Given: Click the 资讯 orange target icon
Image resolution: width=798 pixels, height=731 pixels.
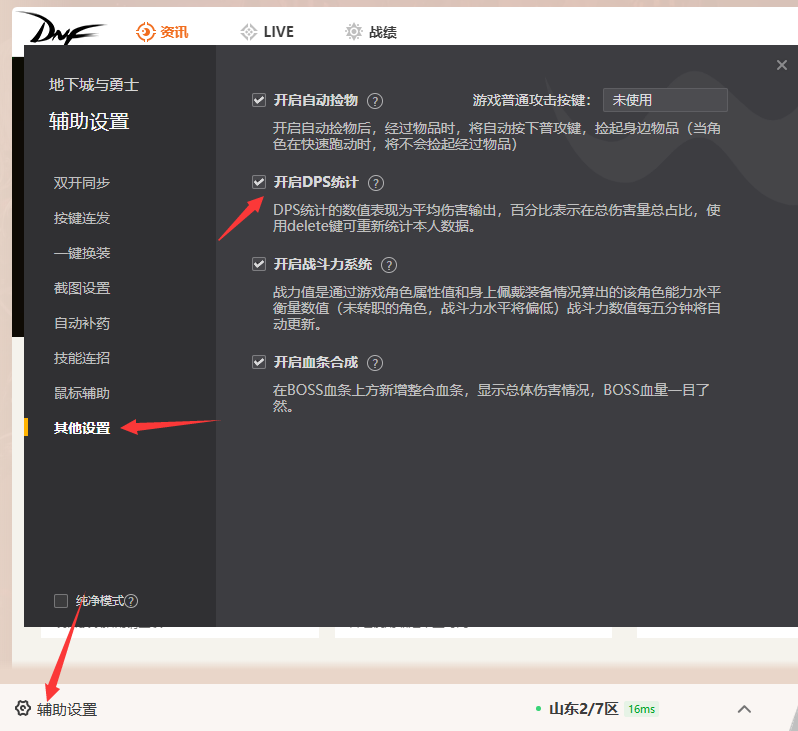Looking at the screenshot, I should tap(146, 32).
